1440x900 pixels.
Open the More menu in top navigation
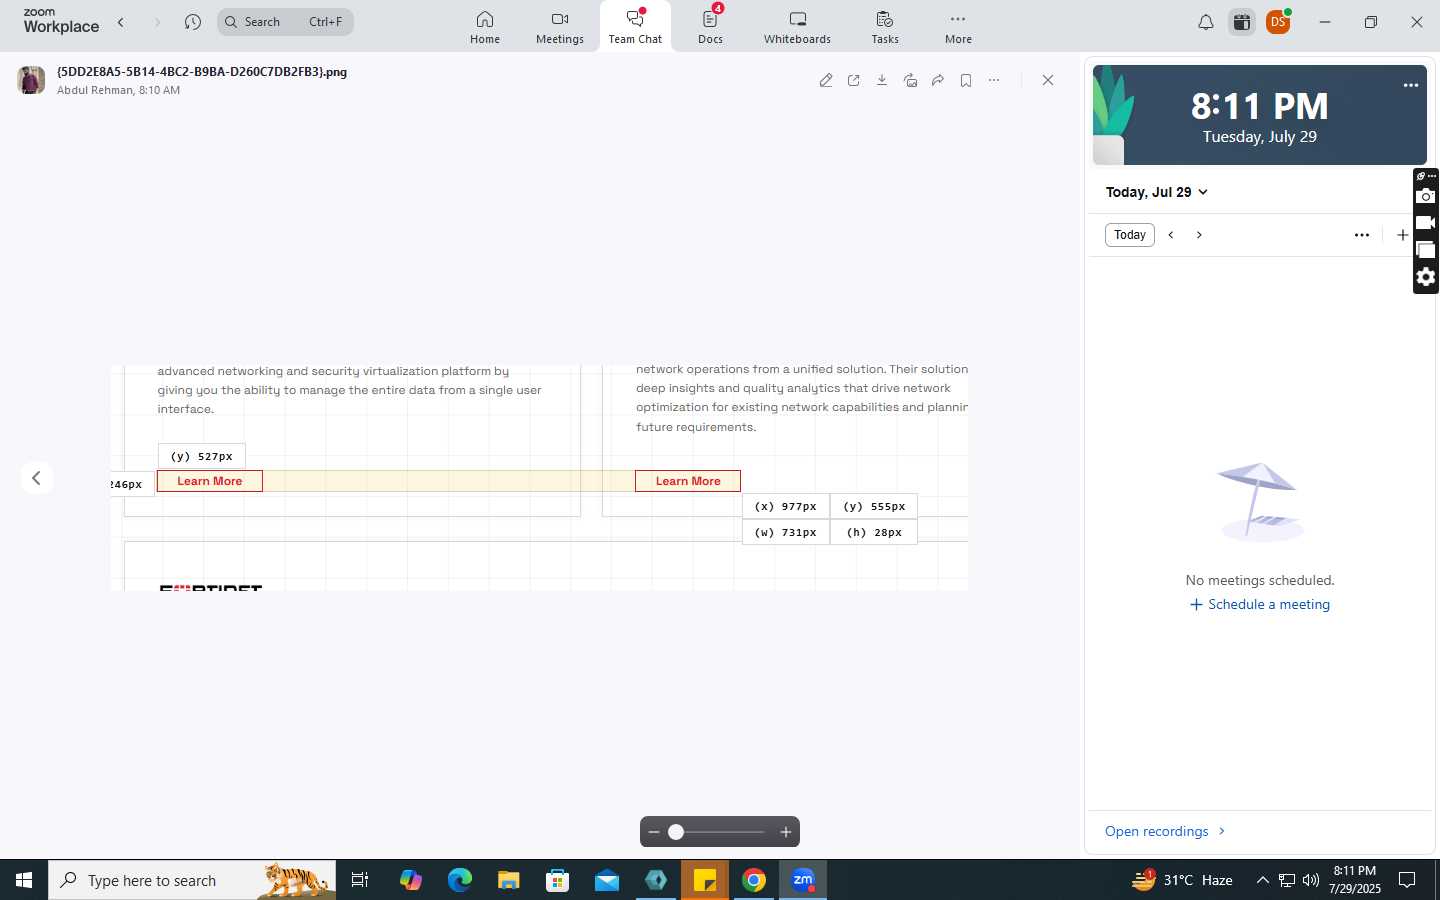[958, 27]
